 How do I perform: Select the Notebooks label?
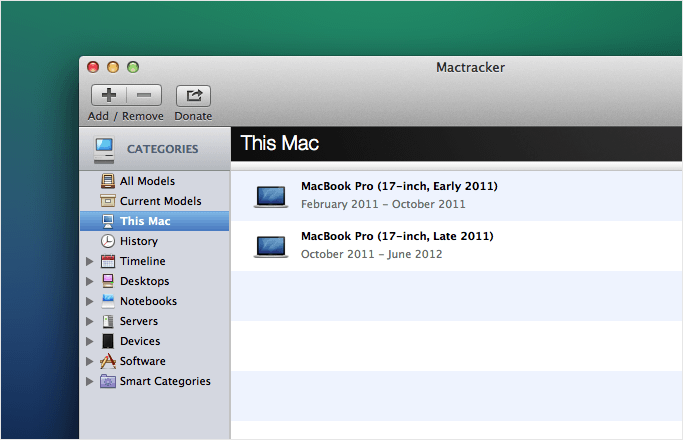(148, 301)
